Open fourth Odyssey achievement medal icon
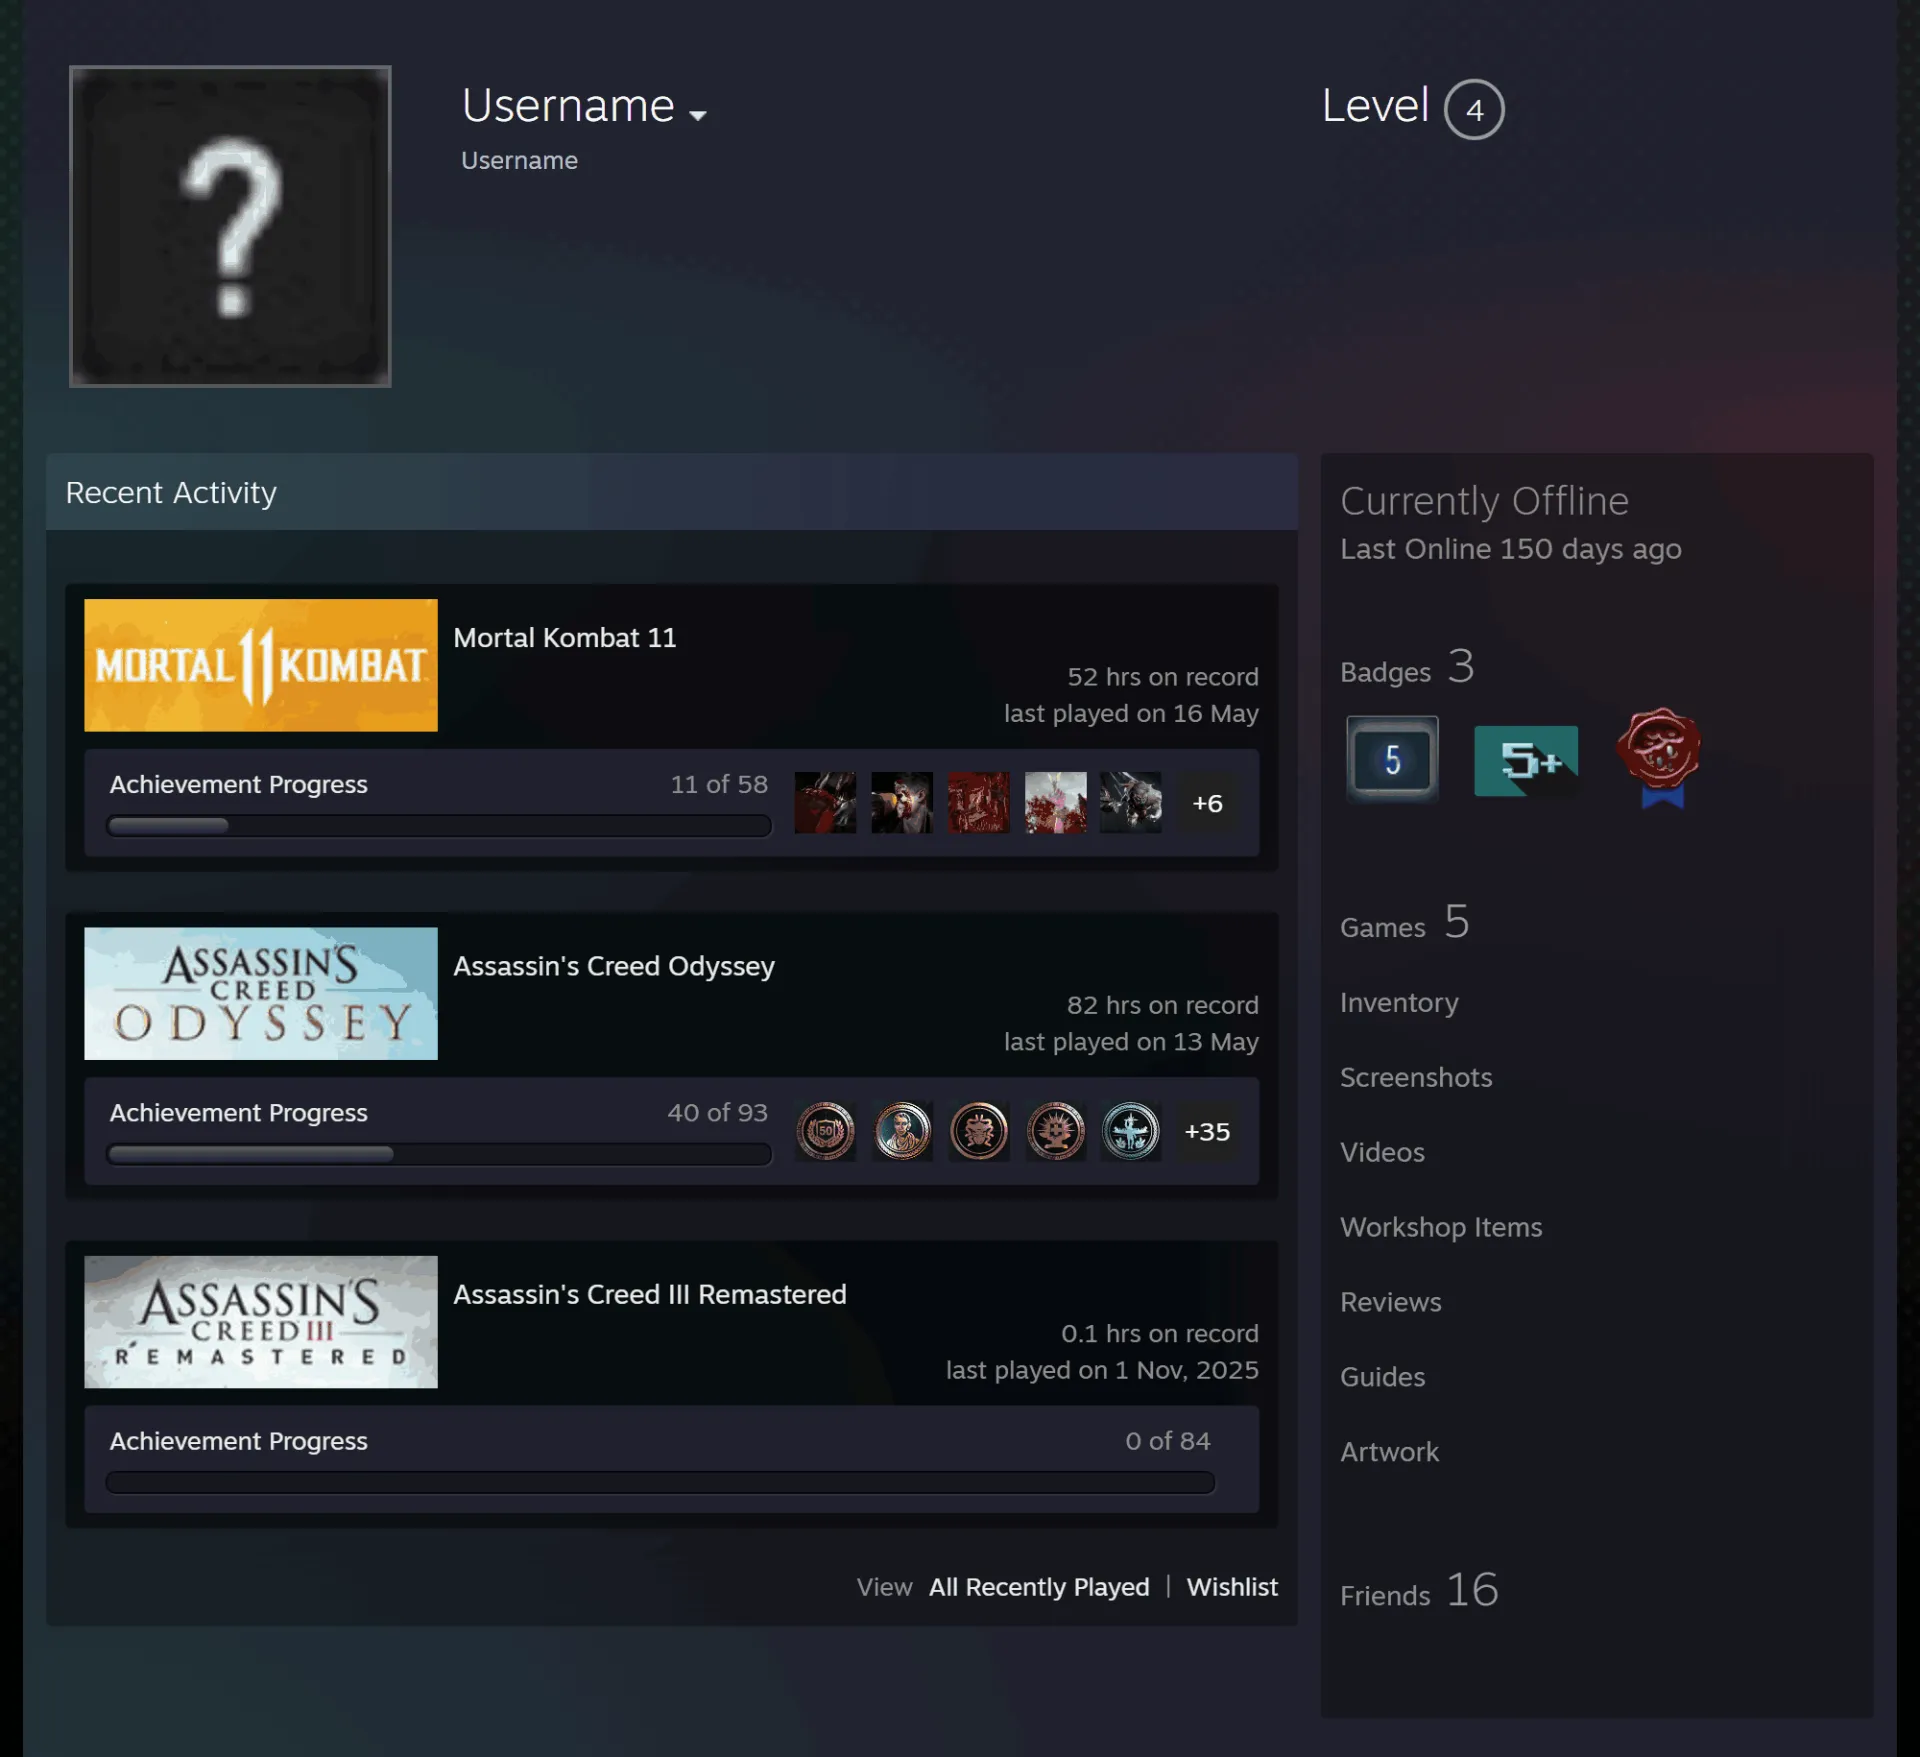This screenshot has width=1920, height=1757. coord(1055,1131)
